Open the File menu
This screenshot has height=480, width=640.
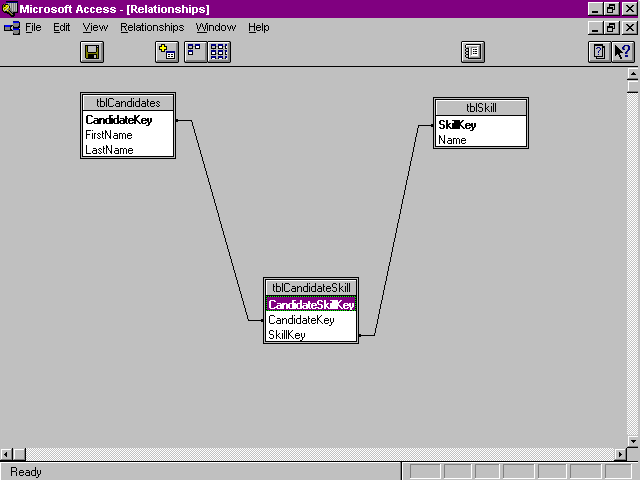coord(33,27)
